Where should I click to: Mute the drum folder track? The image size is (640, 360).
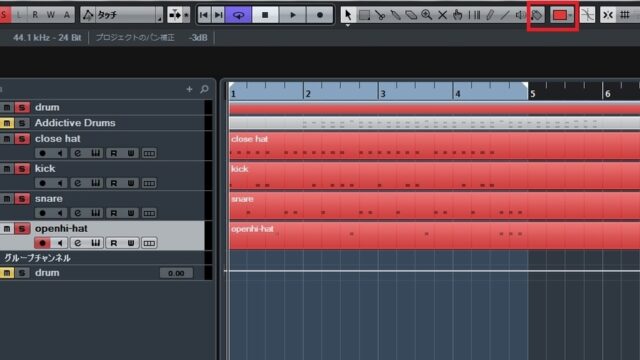pyautogui.click(x=7, y=107)
